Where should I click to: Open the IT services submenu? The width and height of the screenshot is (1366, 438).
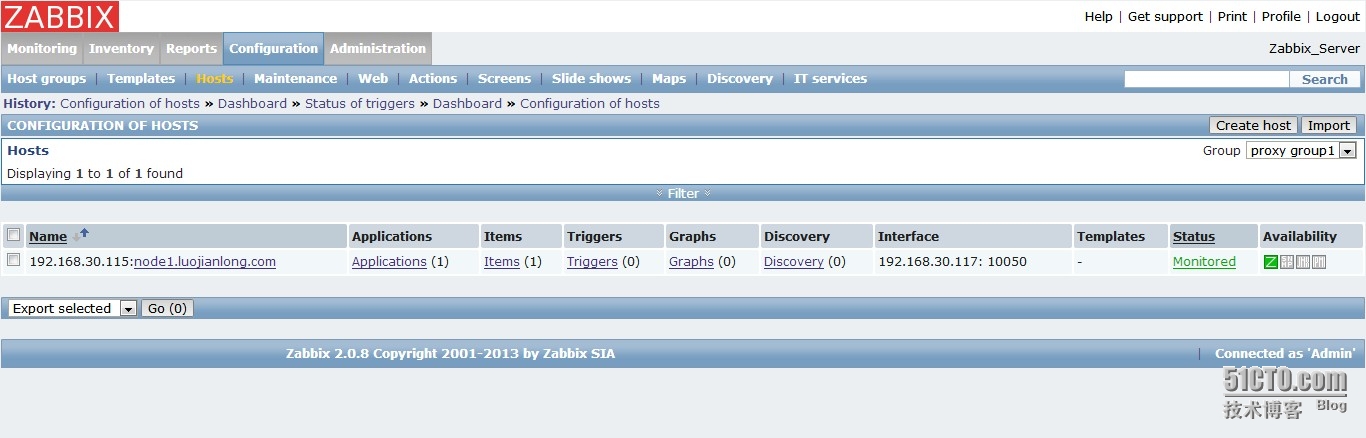830,79
